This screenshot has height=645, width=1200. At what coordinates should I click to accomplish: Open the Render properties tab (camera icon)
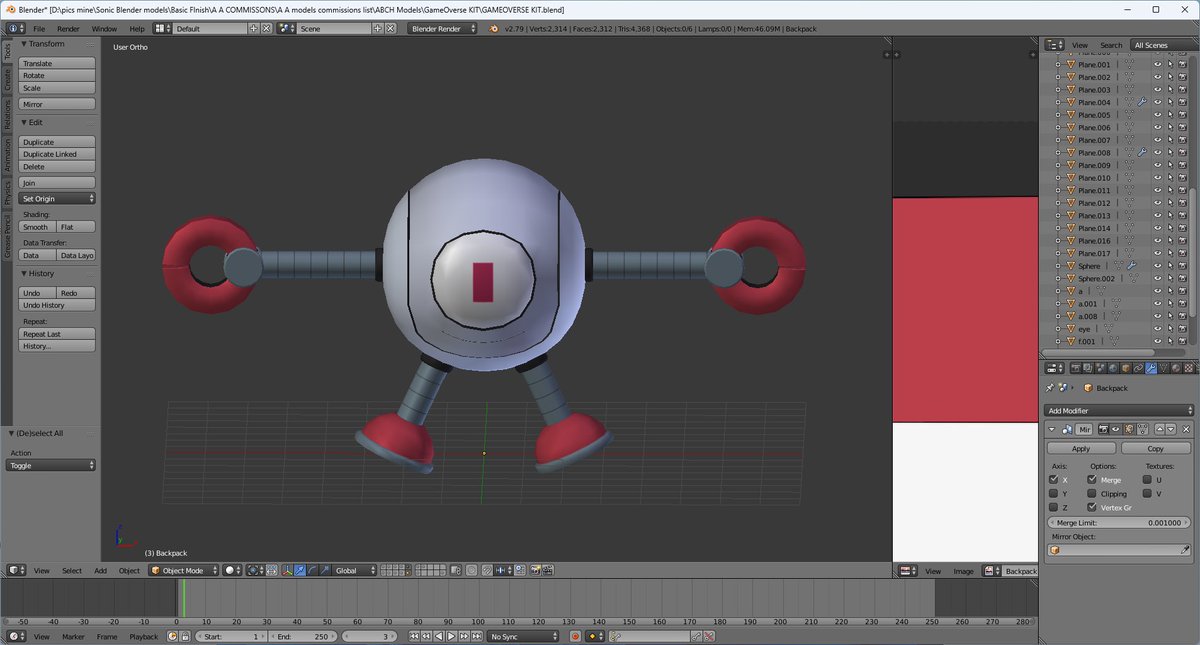(1076, 368)
